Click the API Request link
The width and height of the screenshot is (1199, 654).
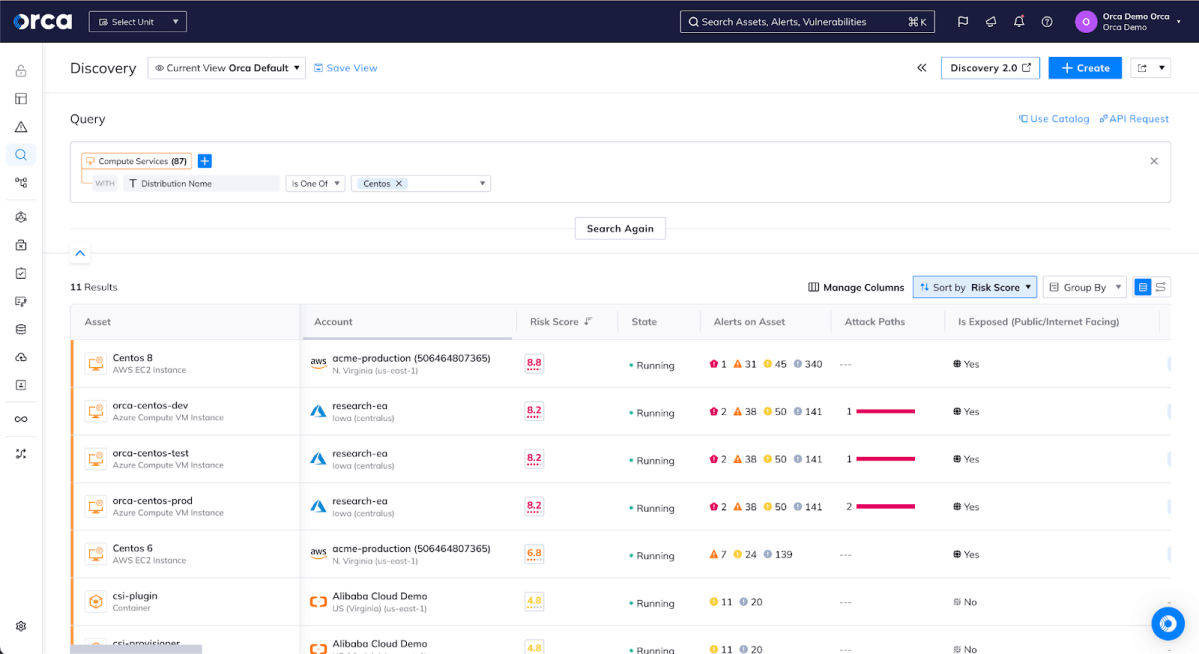tap(1134, 119)
